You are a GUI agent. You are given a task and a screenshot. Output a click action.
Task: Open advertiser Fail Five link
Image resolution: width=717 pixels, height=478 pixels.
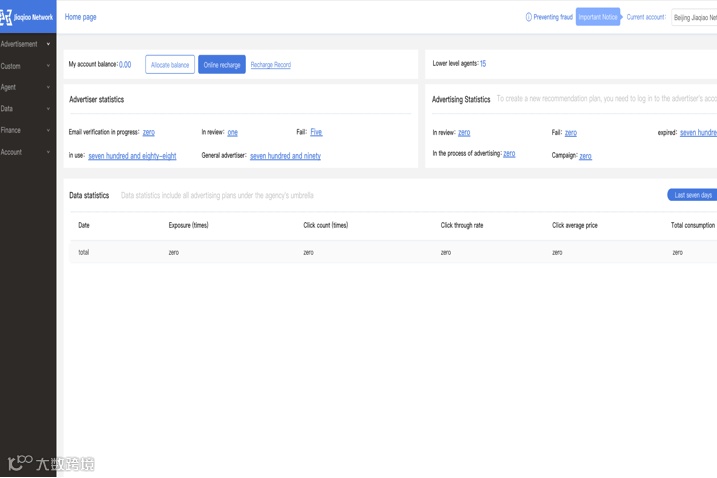click(316, 132)
